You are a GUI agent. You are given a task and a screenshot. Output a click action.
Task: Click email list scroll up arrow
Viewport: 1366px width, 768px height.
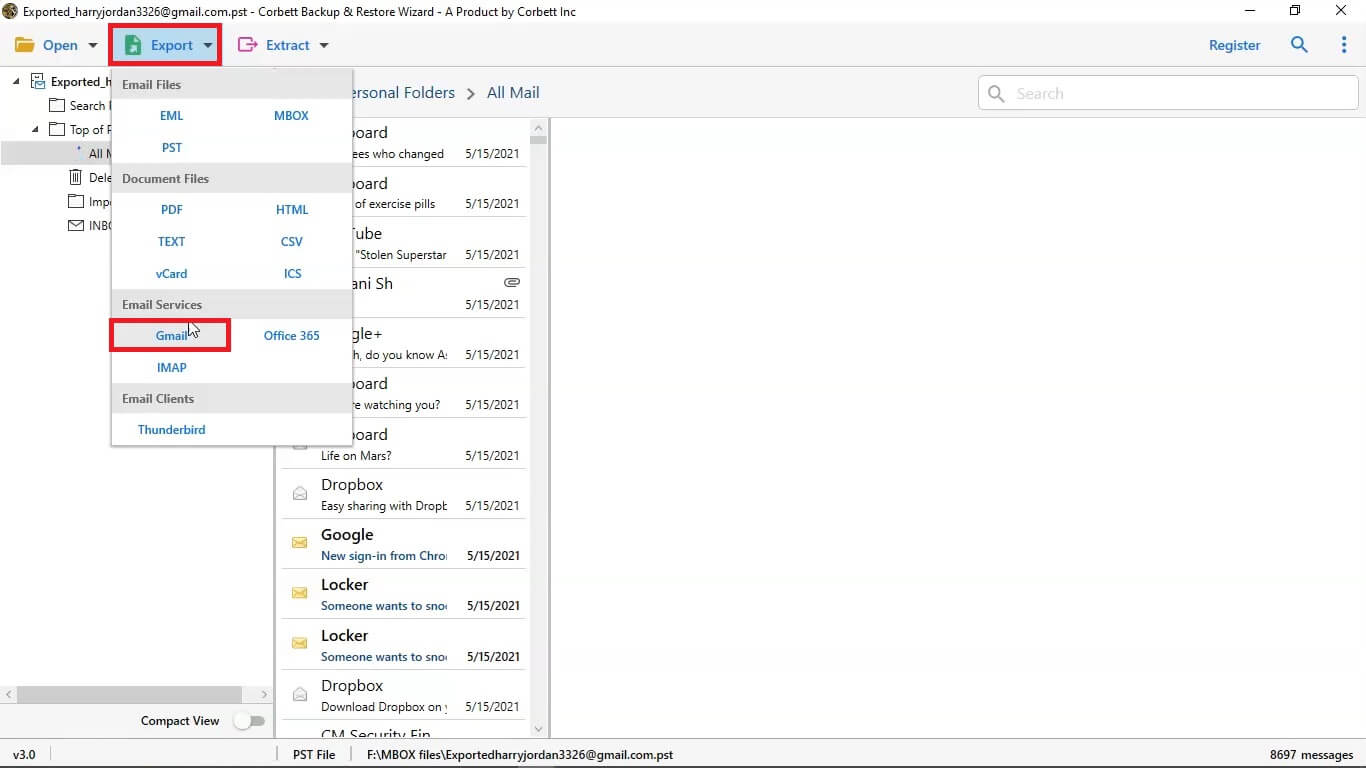pyautogui.click(x=539, y=128)
